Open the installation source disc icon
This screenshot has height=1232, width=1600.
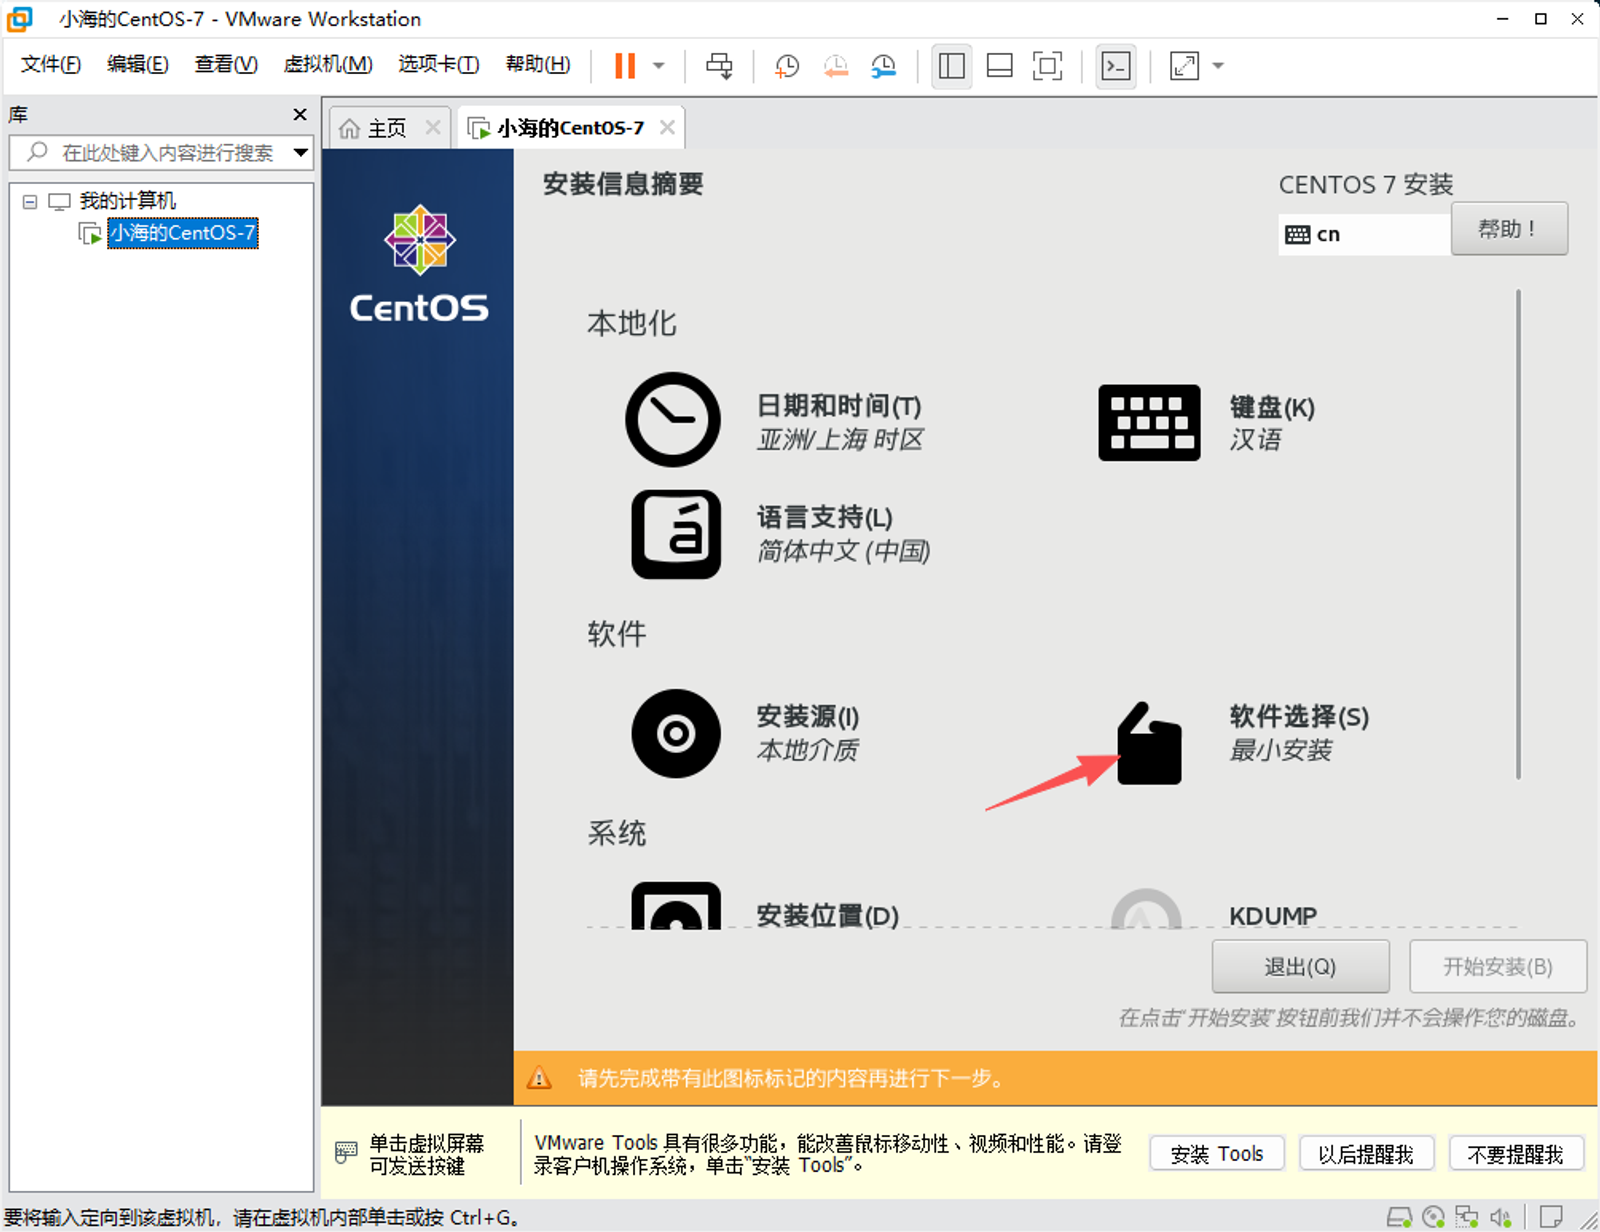(676, 733)
